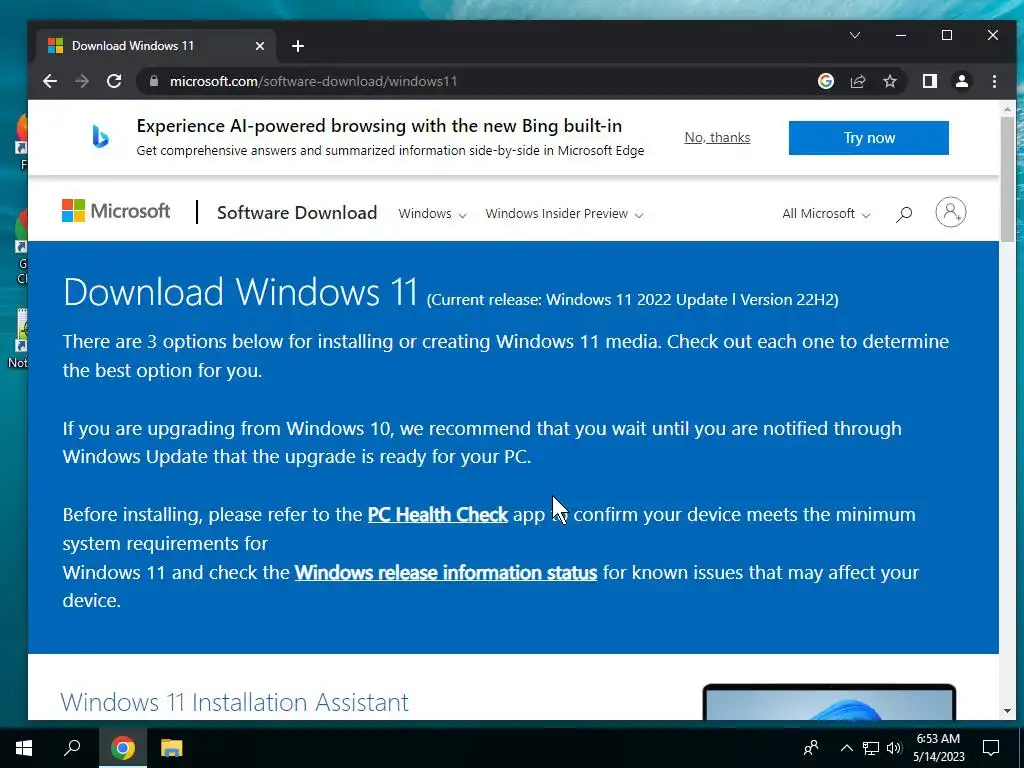Screen dimensions: 1024x768
Task: Open the Chrome profile icon
Action: [x=961, y=81]
